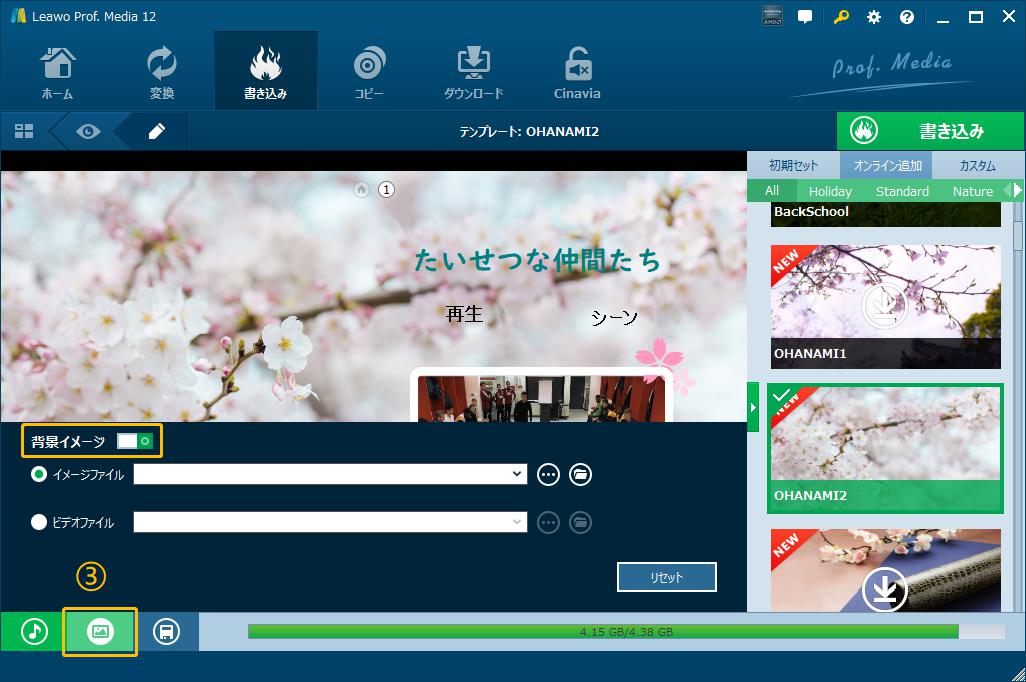Click the menu video thumbnail frame
Viewport: 1026px width, 682px height.
(542, 396)
